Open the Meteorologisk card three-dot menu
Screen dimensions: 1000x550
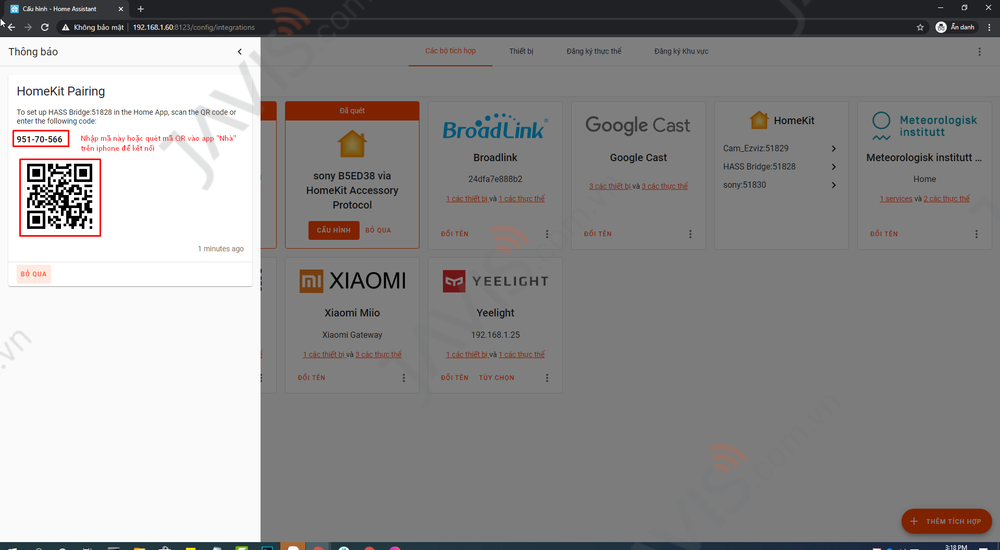tap(976, 234)
